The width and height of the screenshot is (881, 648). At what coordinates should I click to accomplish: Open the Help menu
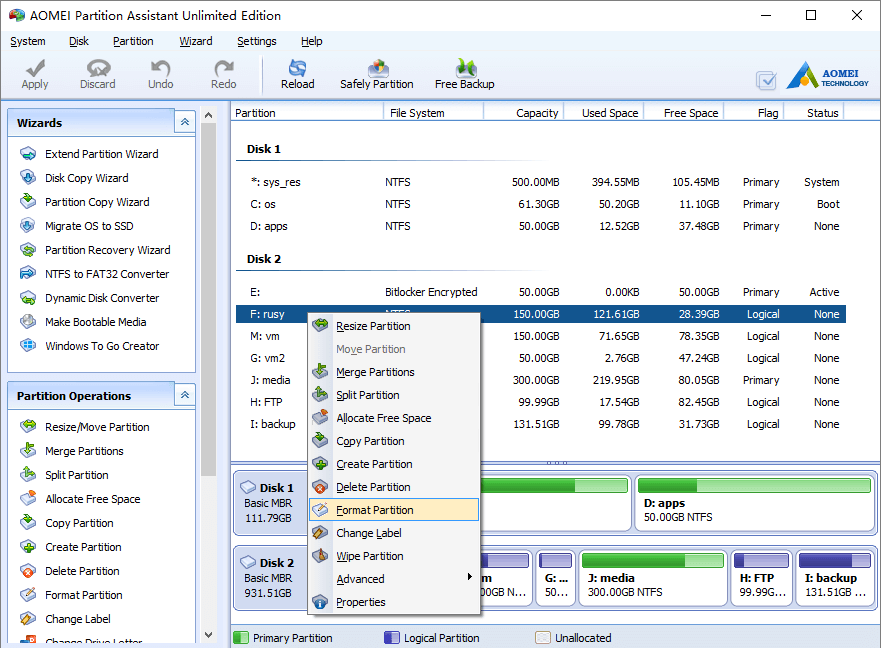(311, 41)
